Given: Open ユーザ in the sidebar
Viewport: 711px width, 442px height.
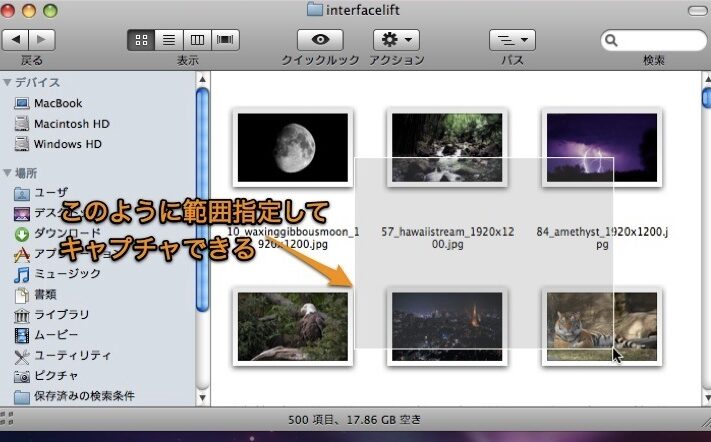Looking at the screenshot, I should pyautogui.click(x=51, y=193).
